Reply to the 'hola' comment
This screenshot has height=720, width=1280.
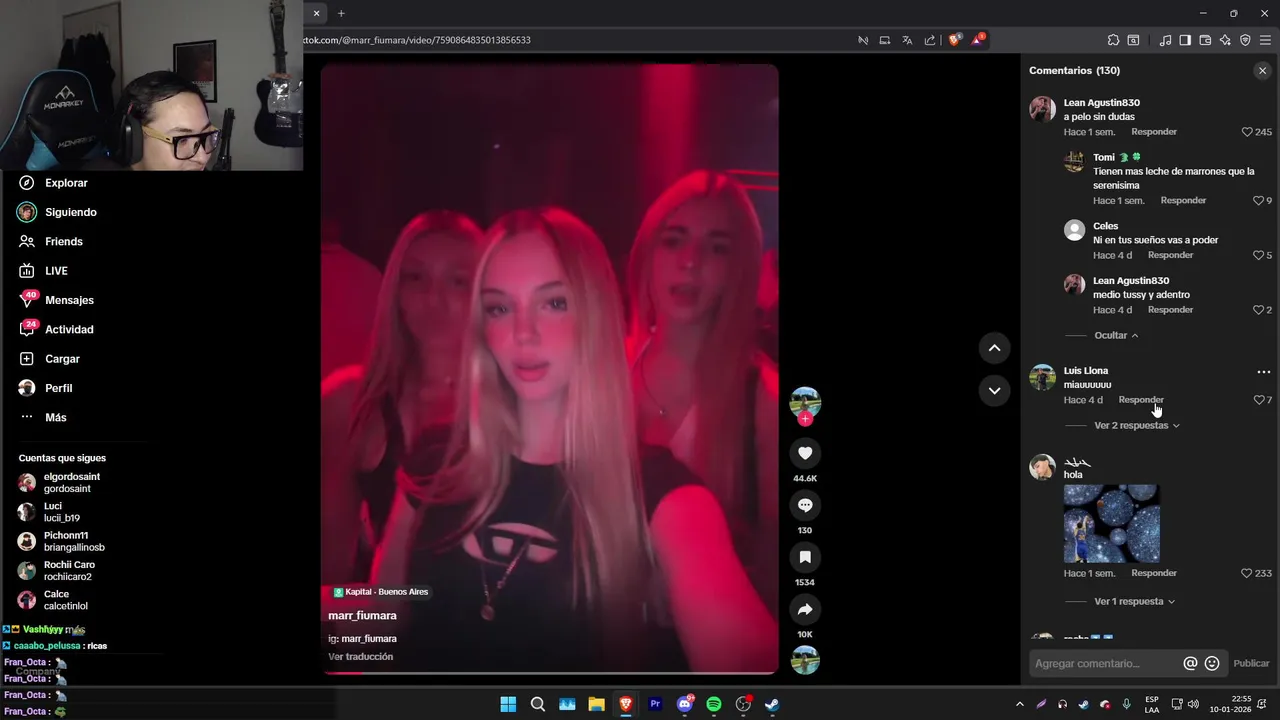1154,573
